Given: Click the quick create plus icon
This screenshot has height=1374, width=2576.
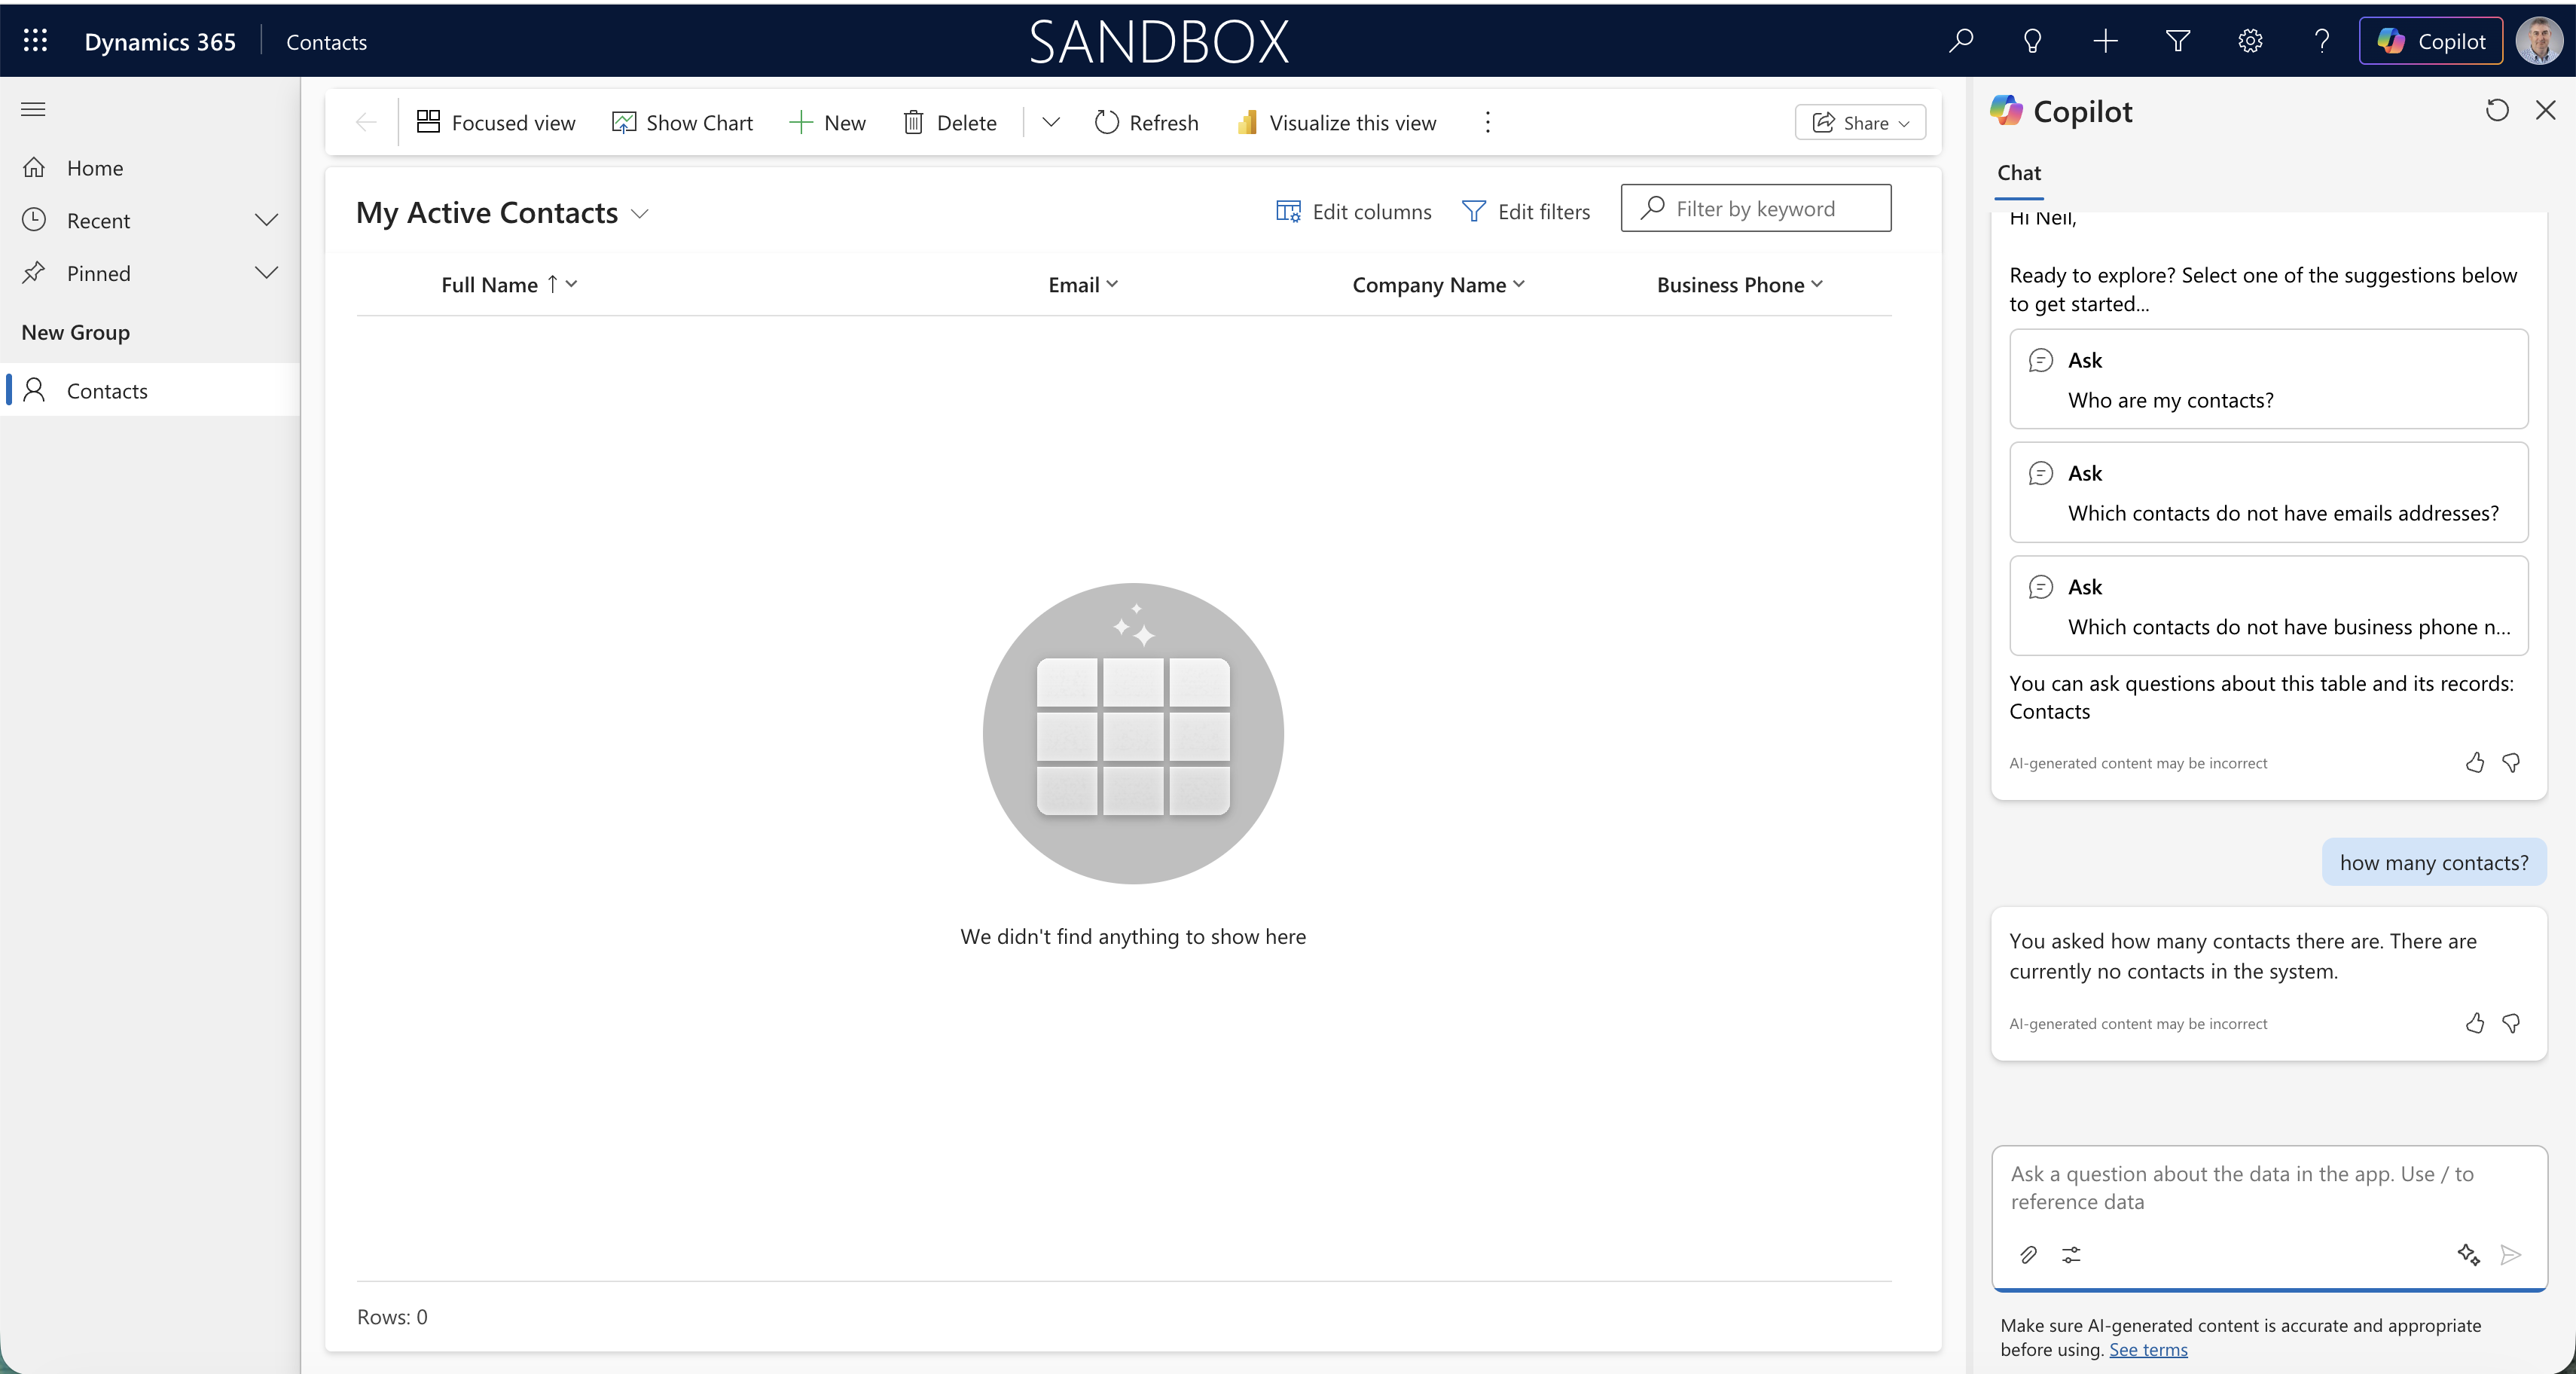Looking at the screenshot, I should (2105, 41).
